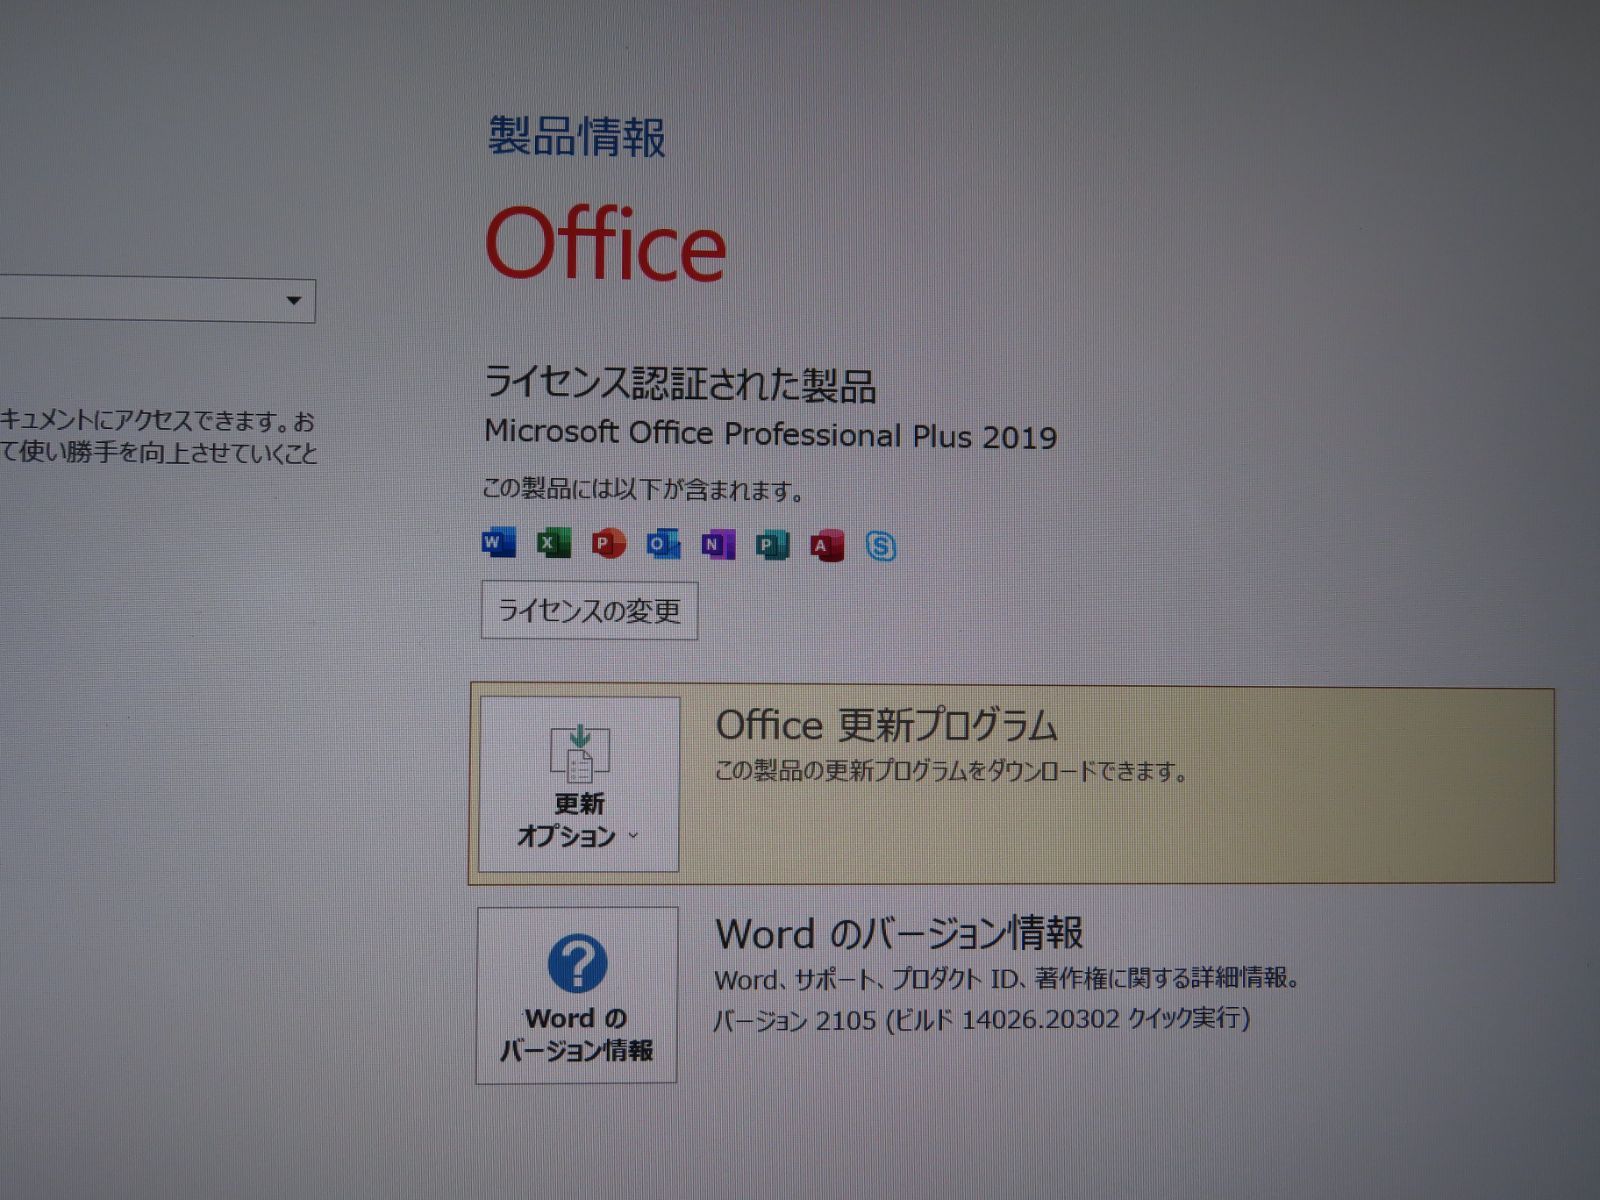
Task: Click the Skype for Business icon
Action: pos(880,547)
